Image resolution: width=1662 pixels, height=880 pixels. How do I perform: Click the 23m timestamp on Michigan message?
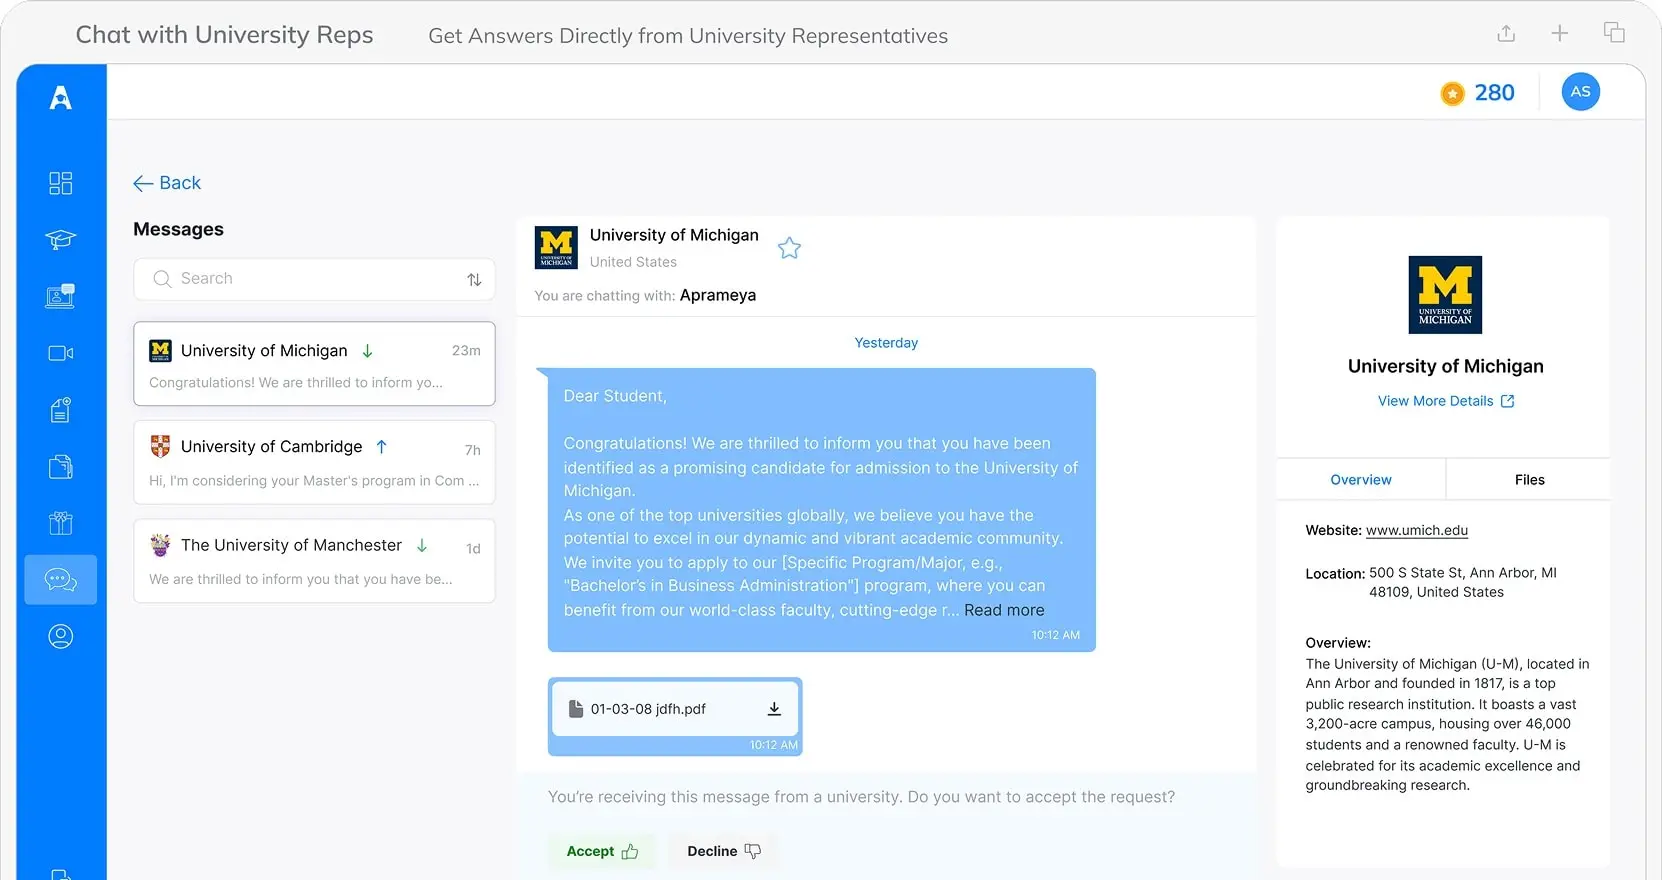point(466,351)
